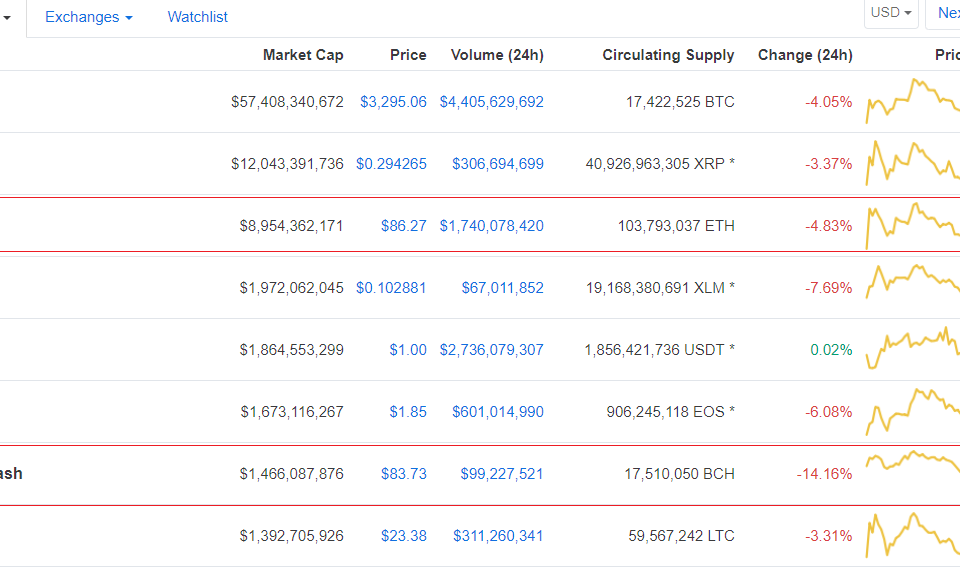Select the 17,422,525 BTC supply value
This screenshot has height=567, width=960.
point(680,102)
